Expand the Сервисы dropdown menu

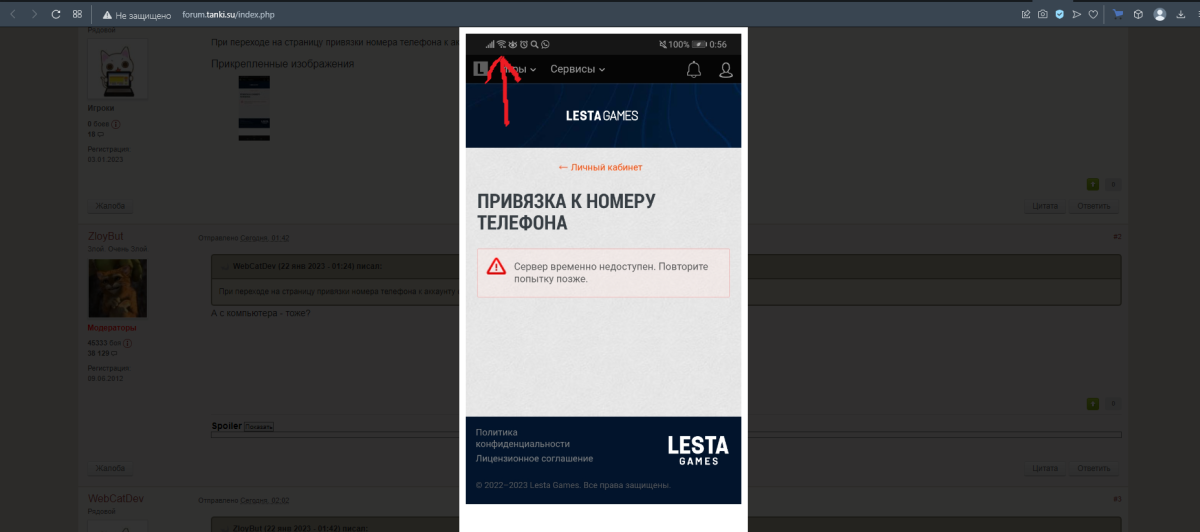tap(577, 69)
